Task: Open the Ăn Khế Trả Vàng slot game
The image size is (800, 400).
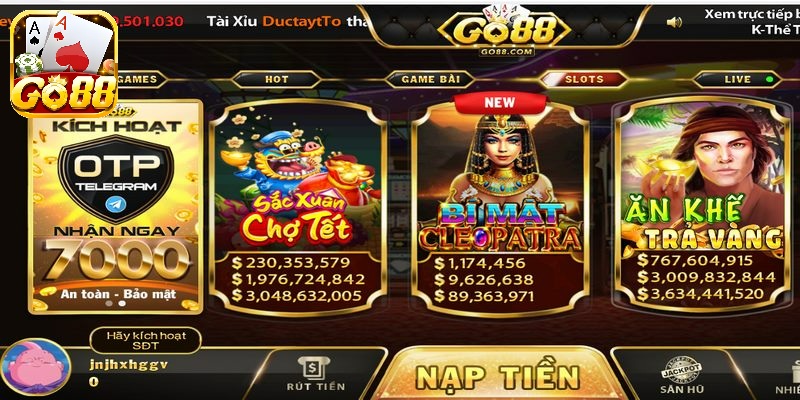Action: pos(702,204)
